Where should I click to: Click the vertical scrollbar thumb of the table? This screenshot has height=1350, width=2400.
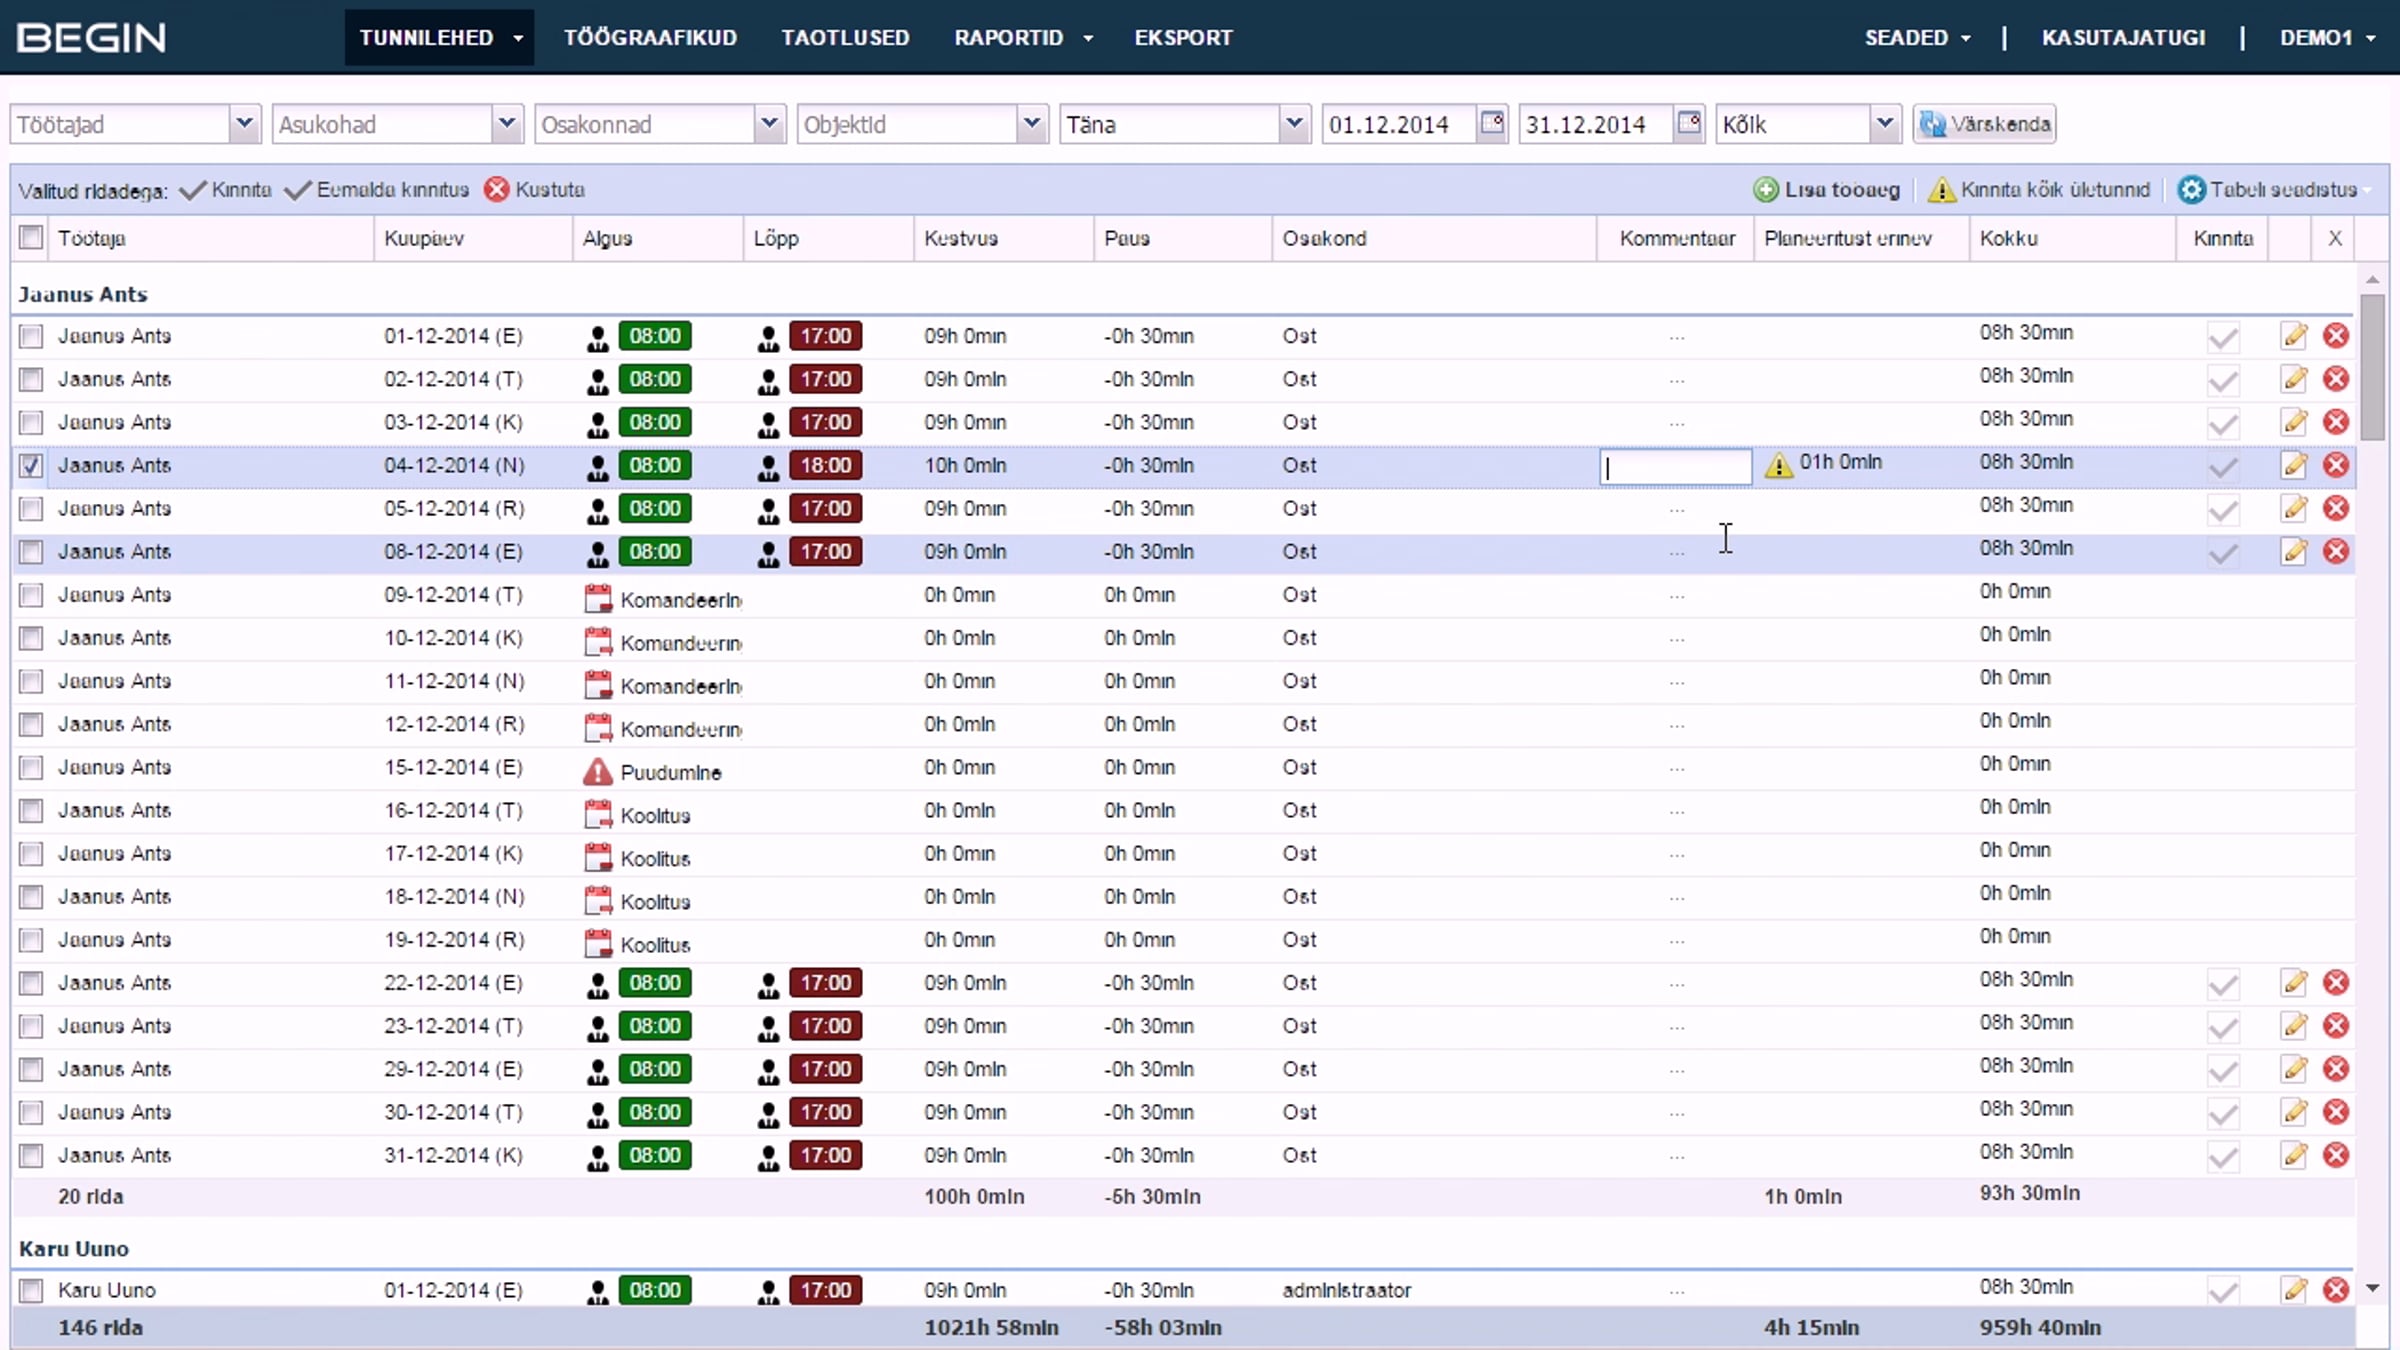(2372, 367)
